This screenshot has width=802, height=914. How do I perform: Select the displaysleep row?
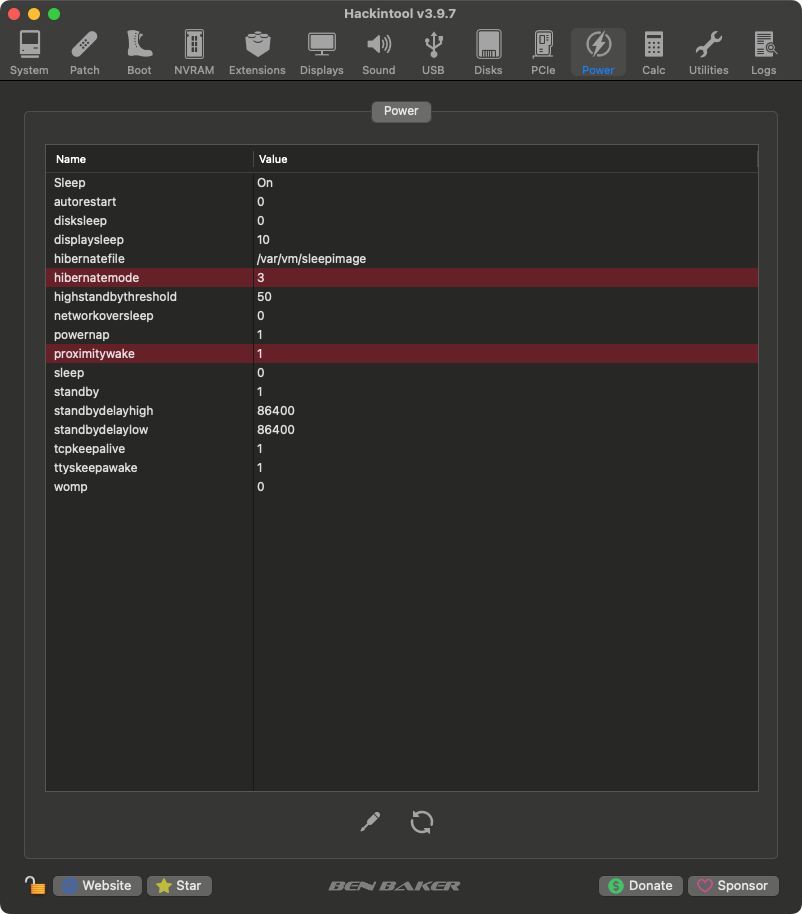[402, 240]
